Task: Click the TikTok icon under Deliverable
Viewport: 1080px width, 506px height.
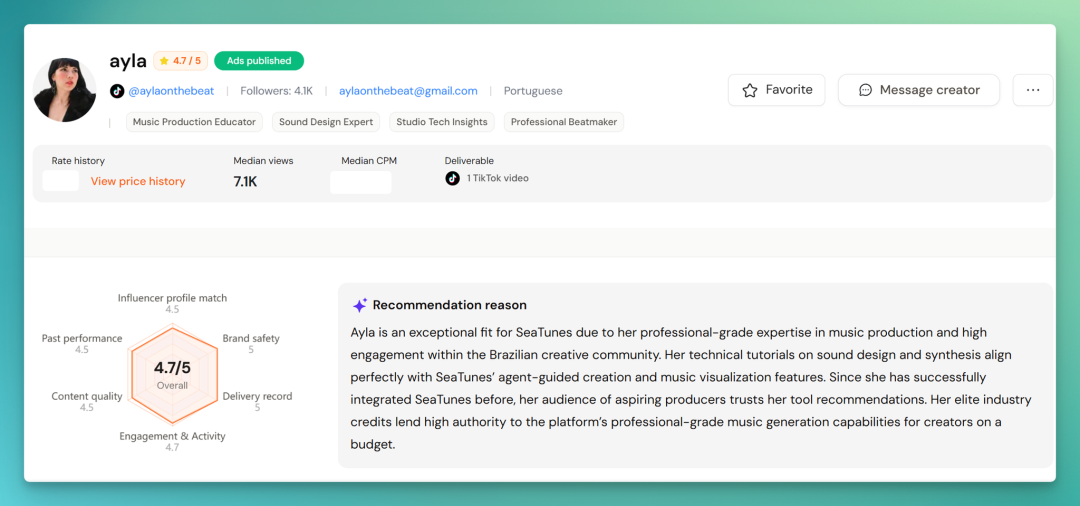Action: pos(453,178)
